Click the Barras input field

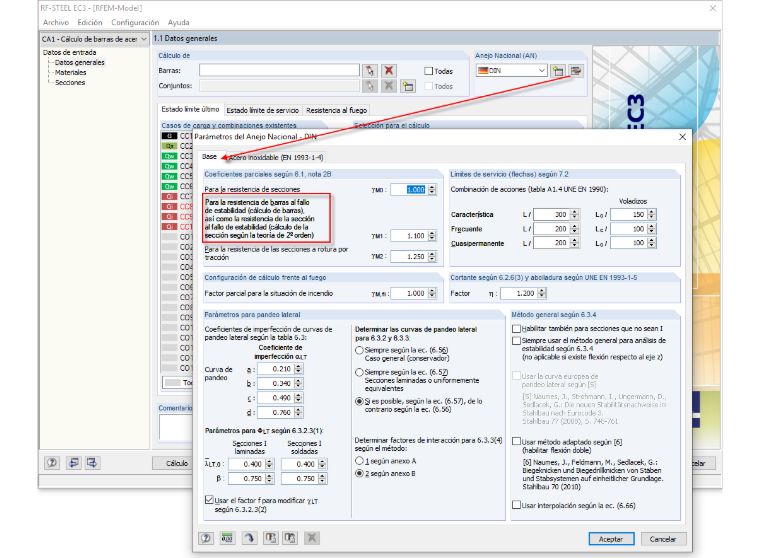click(279, 71)
